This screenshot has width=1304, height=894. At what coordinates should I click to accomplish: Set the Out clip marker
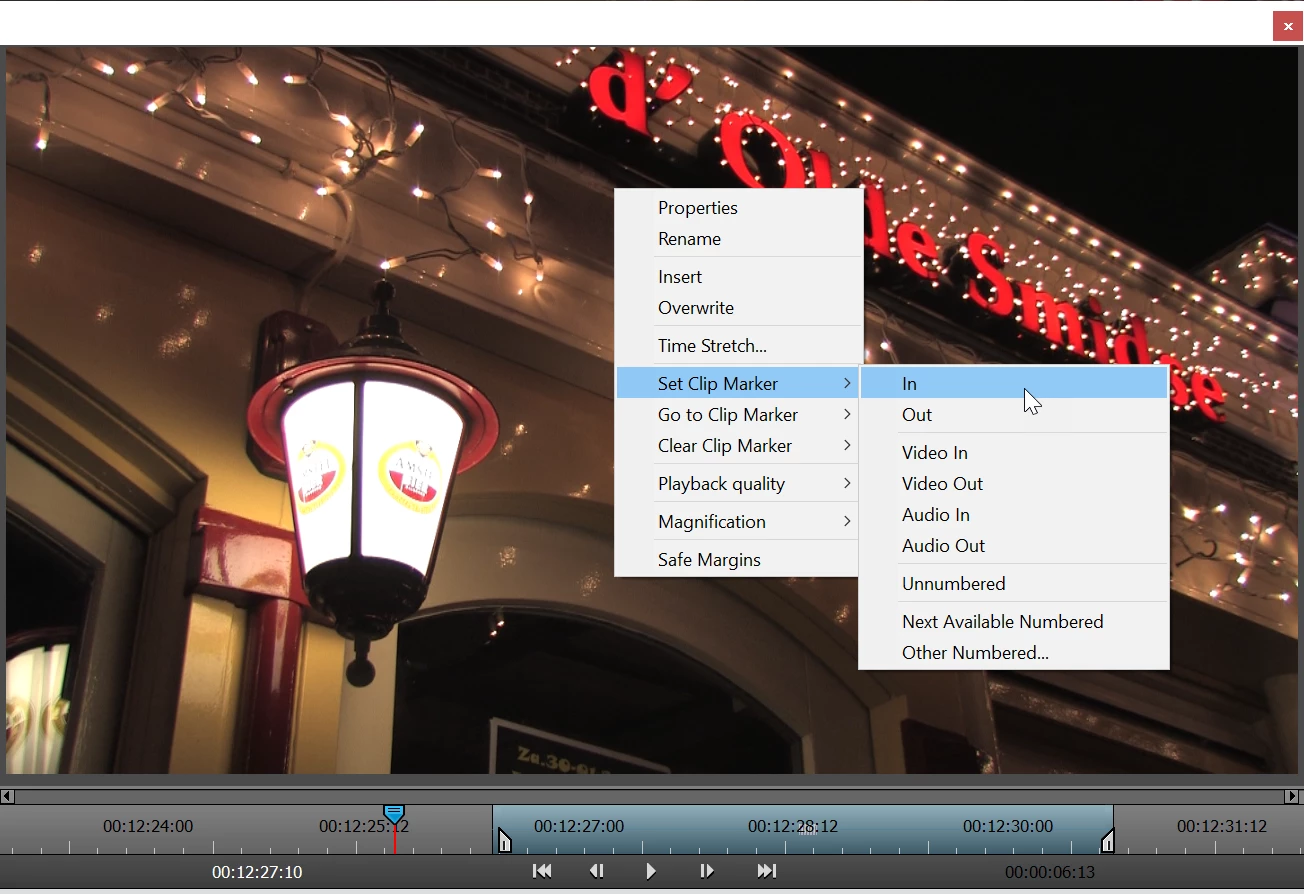[x=1014, y=415]
